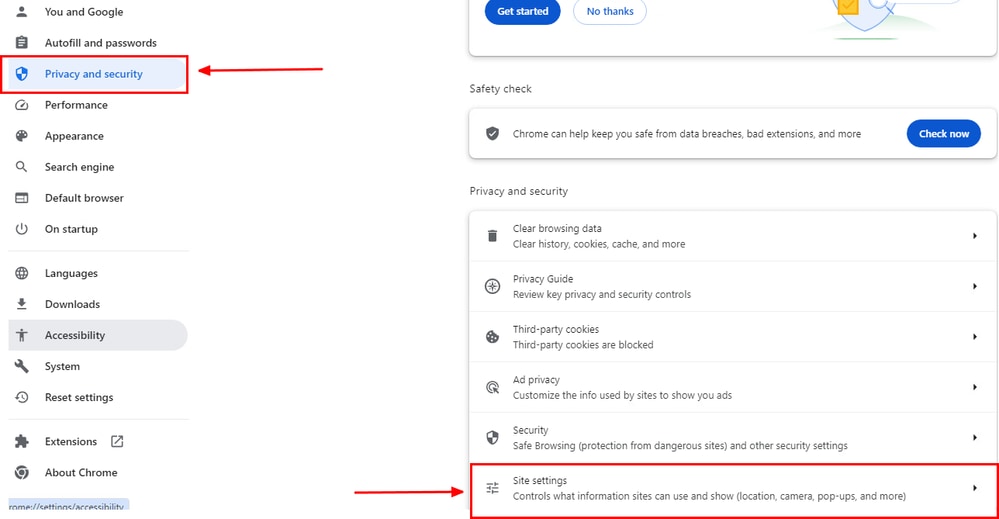Click the No thanks button
The height and width of the screenshot is (519, 999).
(610, 11)
